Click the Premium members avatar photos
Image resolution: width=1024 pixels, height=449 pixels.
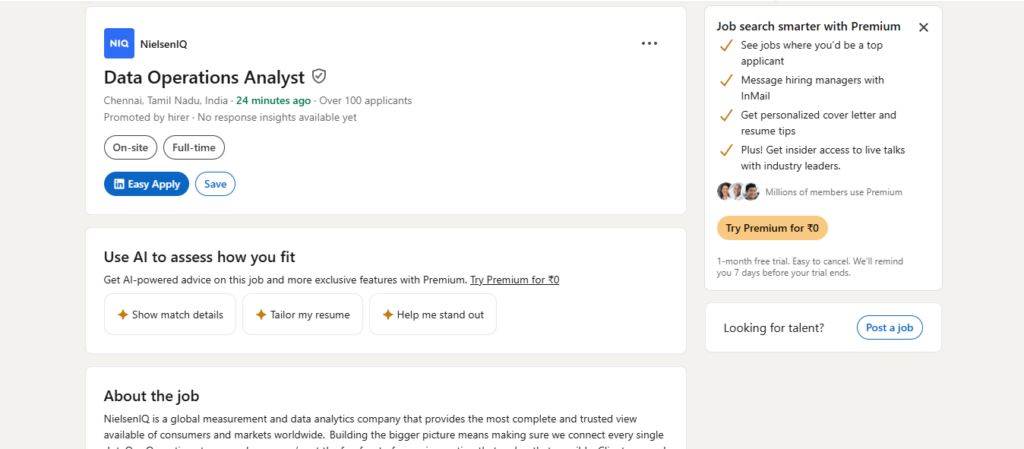tap(738, 191)
